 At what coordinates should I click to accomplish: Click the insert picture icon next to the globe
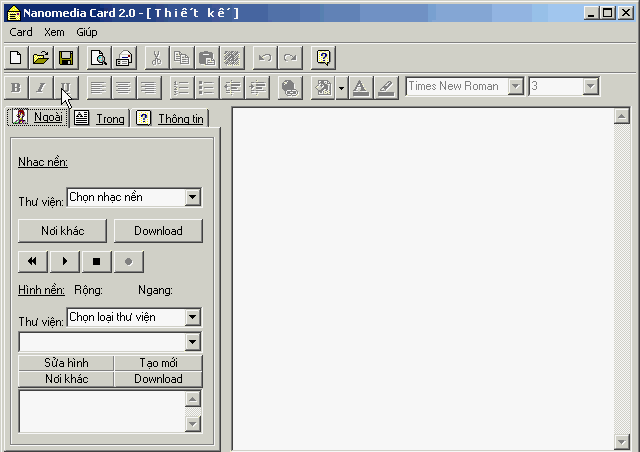323,87
